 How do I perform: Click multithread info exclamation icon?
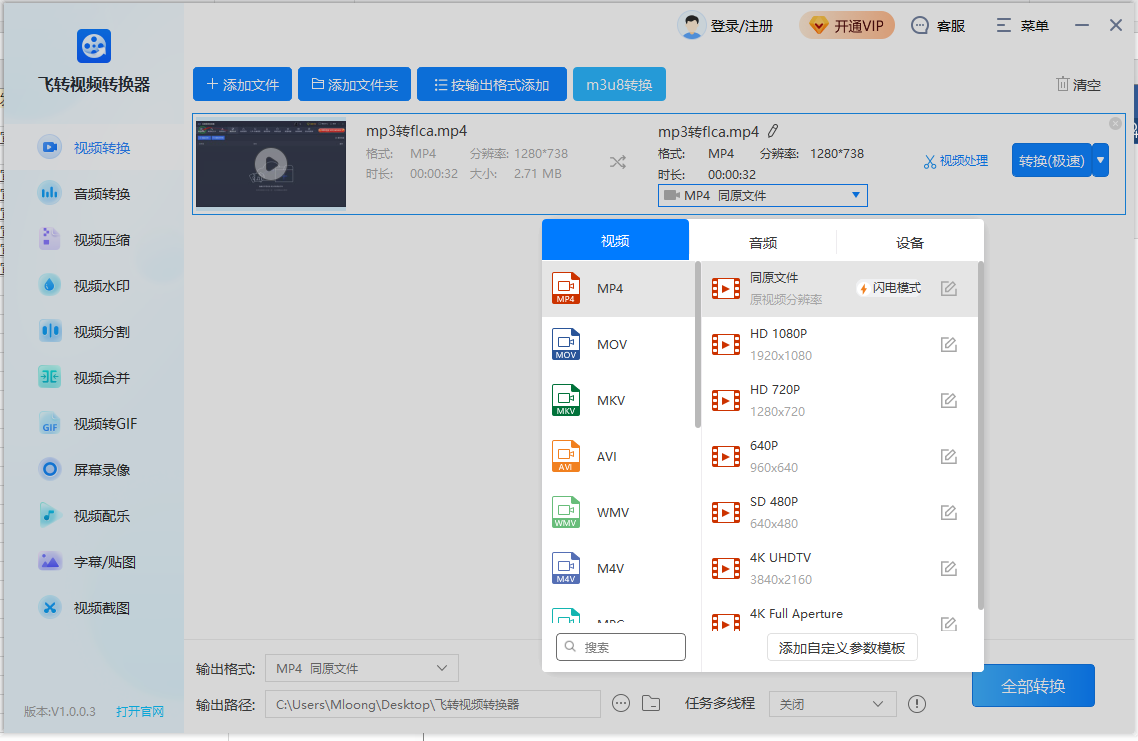point(916,704)
